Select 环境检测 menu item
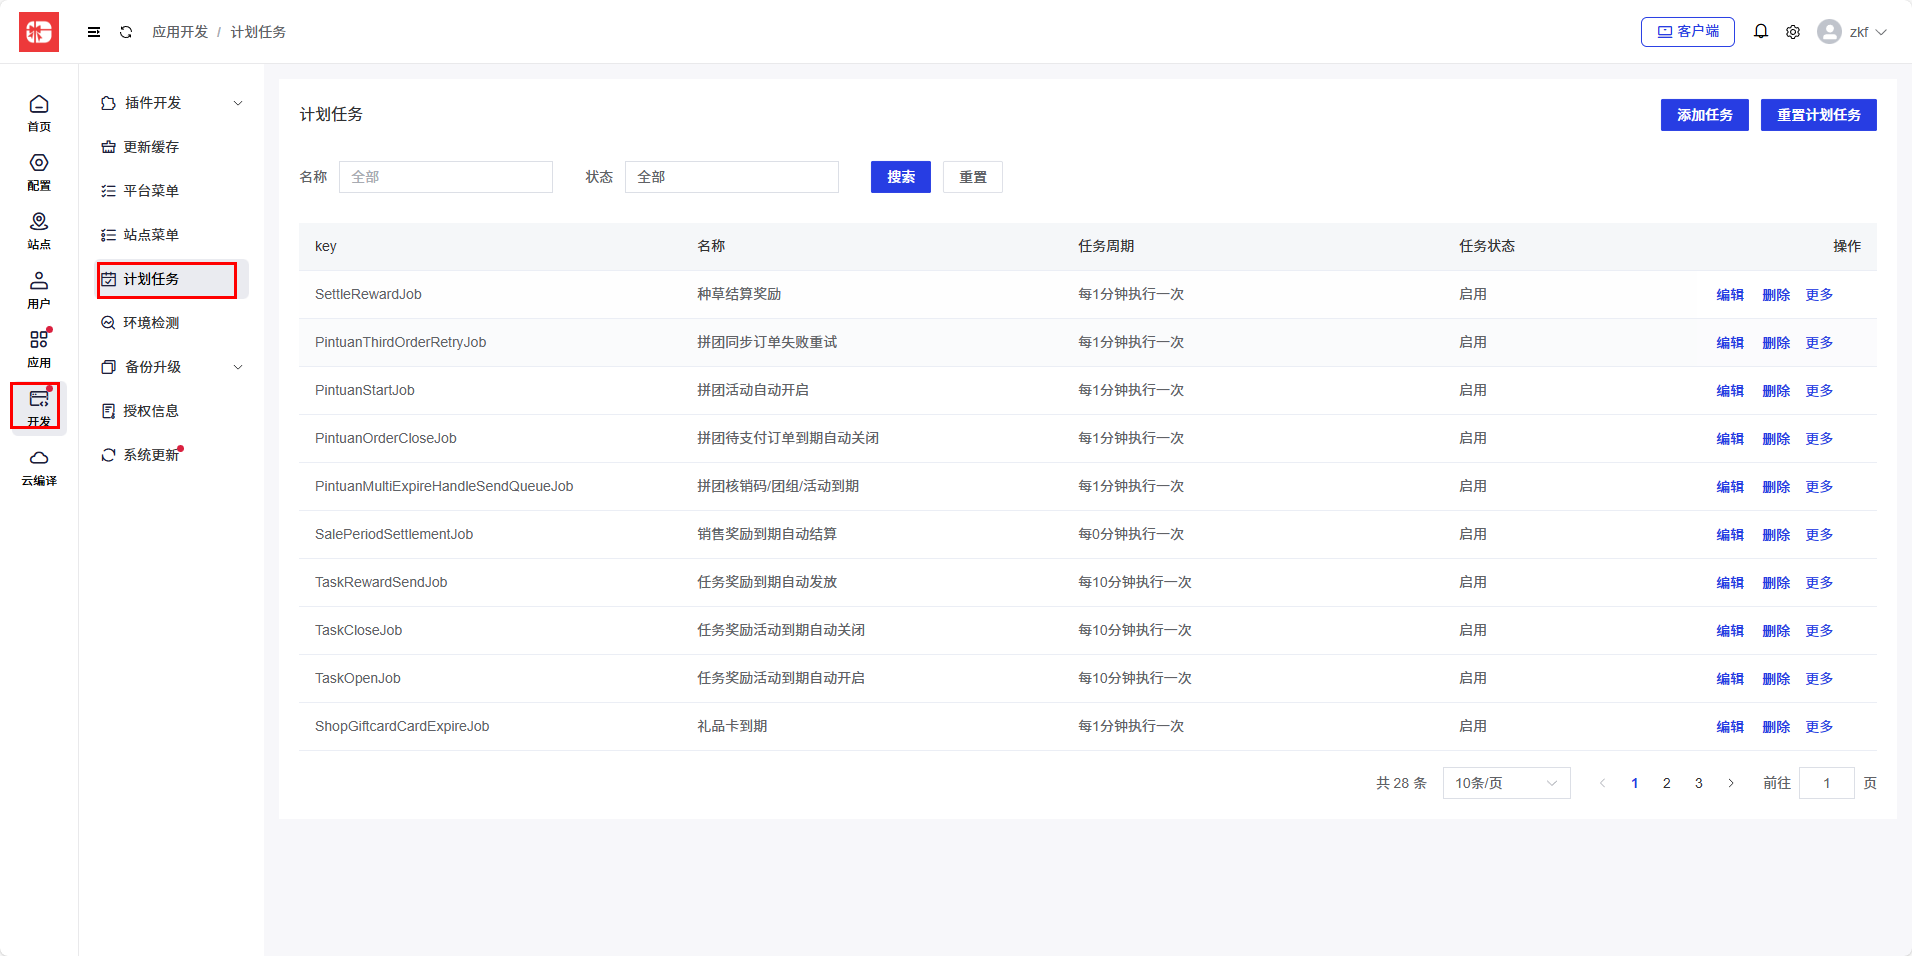 (151, 323)
